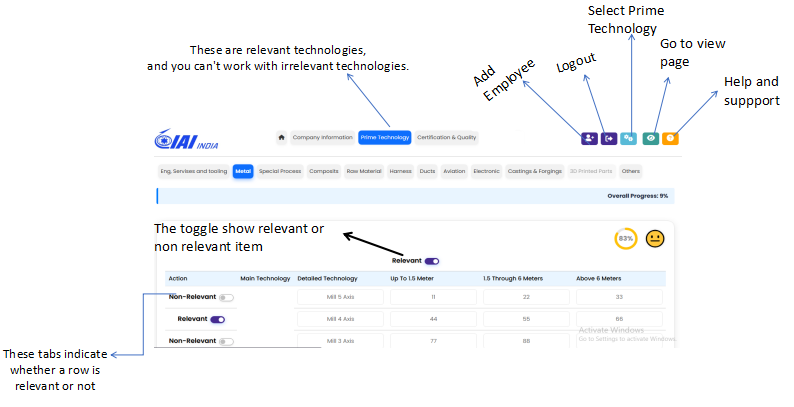Click the field showing value 44
The image size is (794, 407).
[433, 319]
